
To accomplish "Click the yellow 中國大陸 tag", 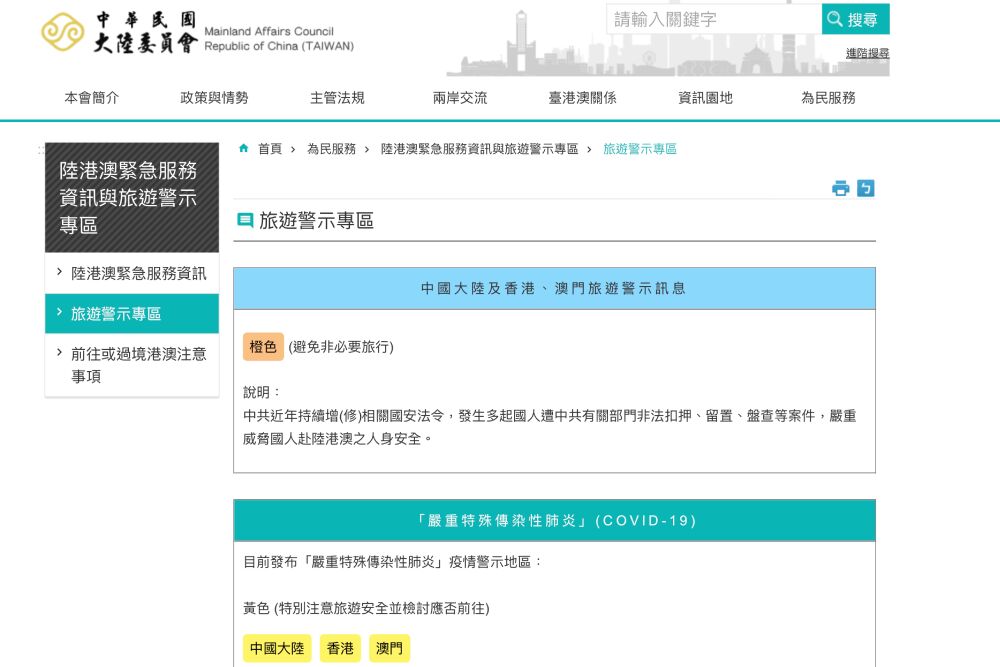I will pyautogui.click(x=277, y=649).
